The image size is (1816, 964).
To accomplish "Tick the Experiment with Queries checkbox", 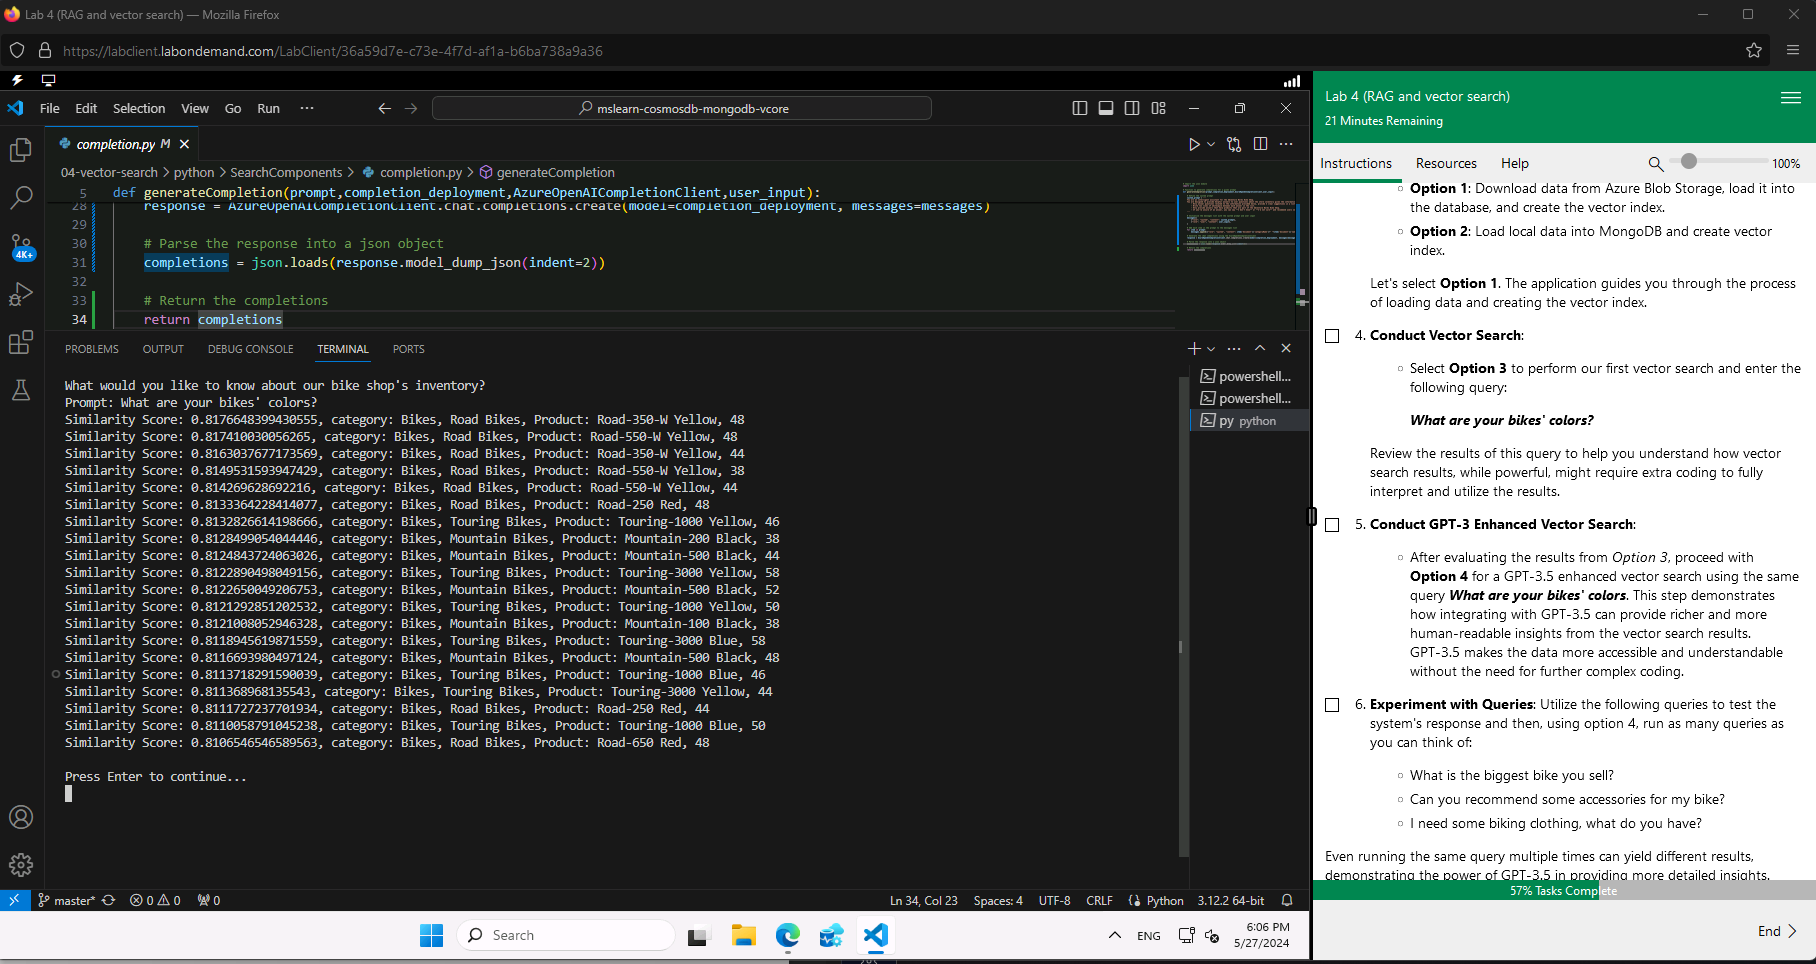I will (x=1332, y=705).
